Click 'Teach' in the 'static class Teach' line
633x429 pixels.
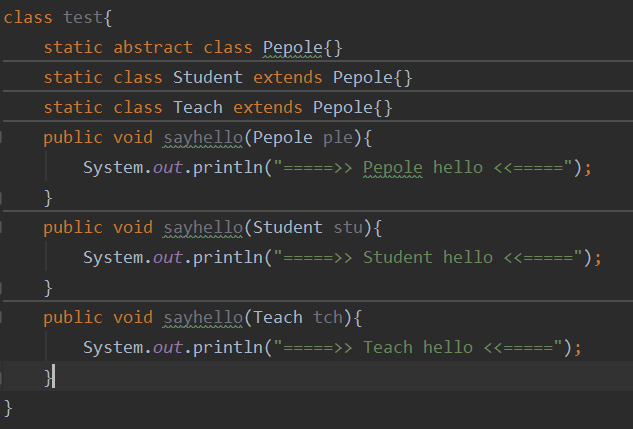(x=197, y=107)
